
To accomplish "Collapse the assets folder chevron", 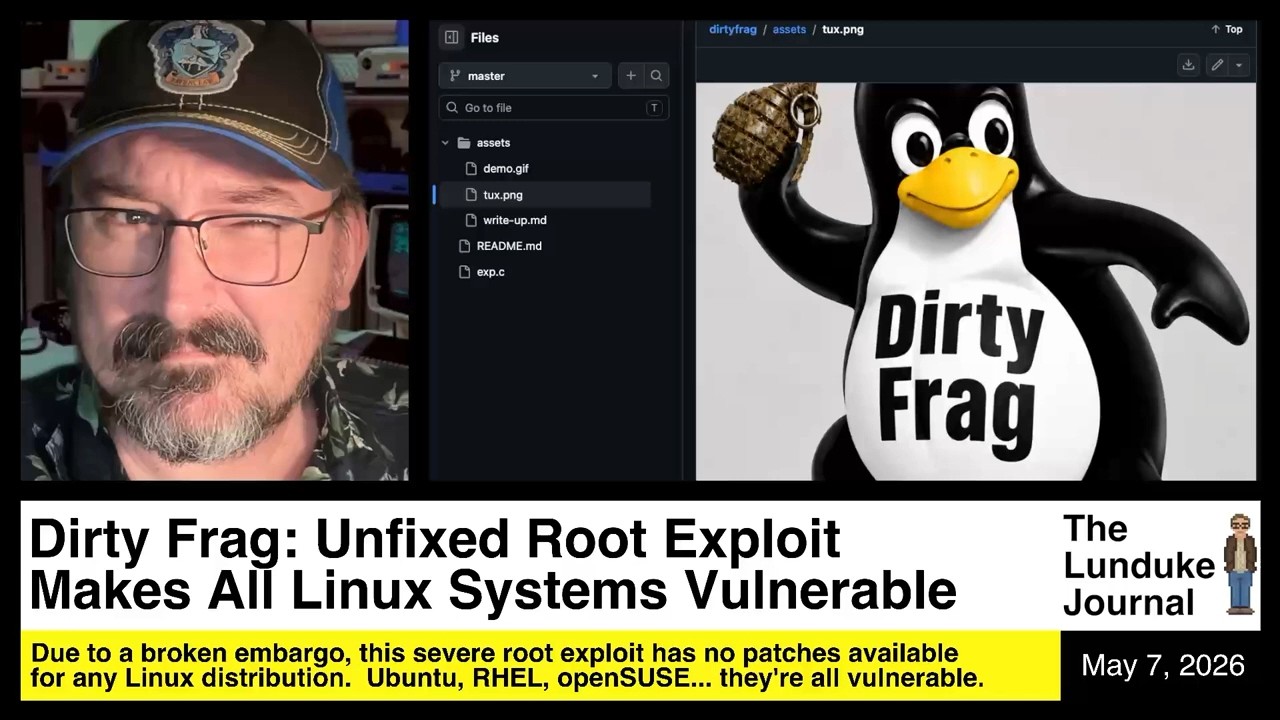I will pyautogui.click(x=445, y=143).
